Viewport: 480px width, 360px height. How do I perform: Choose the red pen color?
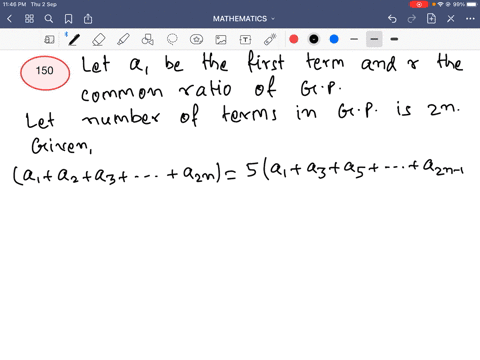pyautogui.click(x=294, y=39)
